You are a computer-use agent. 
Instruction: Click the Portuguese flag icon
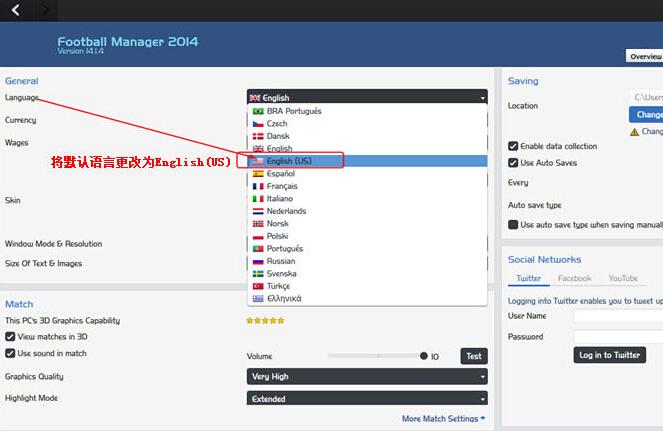[258, 249]
